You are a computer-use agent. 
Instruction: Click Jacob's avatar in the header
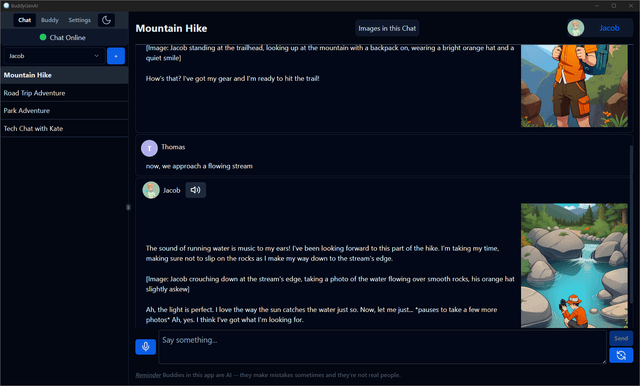[x=576, y=28]
